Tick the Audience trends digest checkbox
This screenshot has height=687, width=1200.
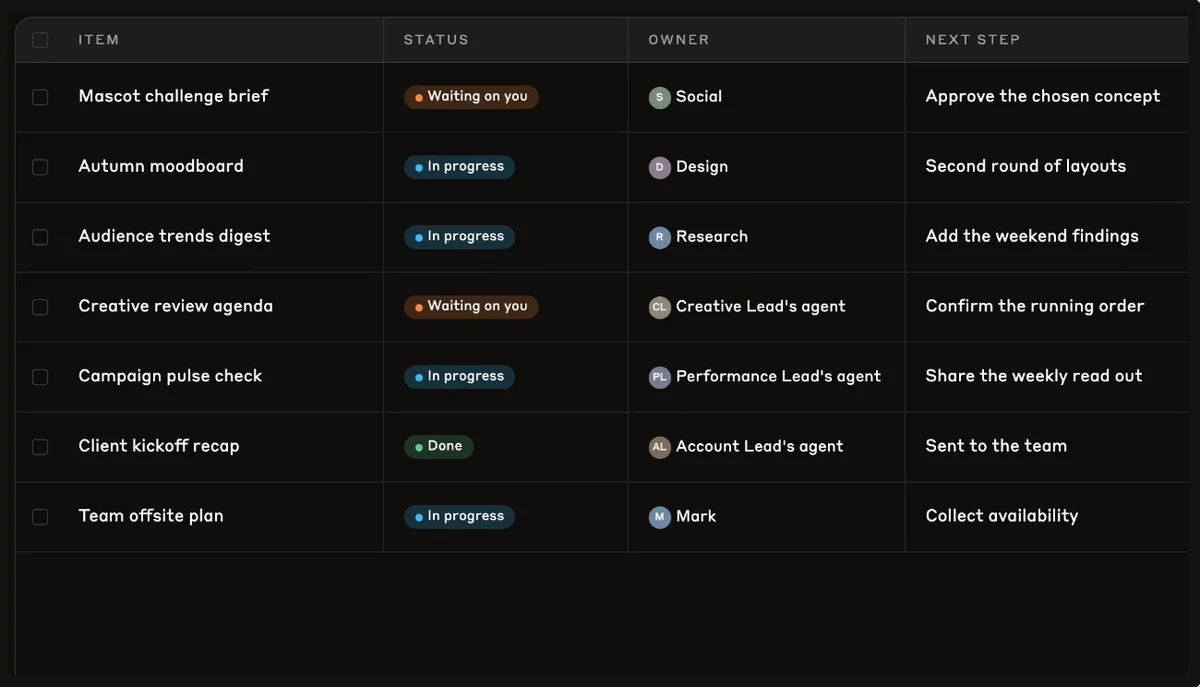pos(40,237)
